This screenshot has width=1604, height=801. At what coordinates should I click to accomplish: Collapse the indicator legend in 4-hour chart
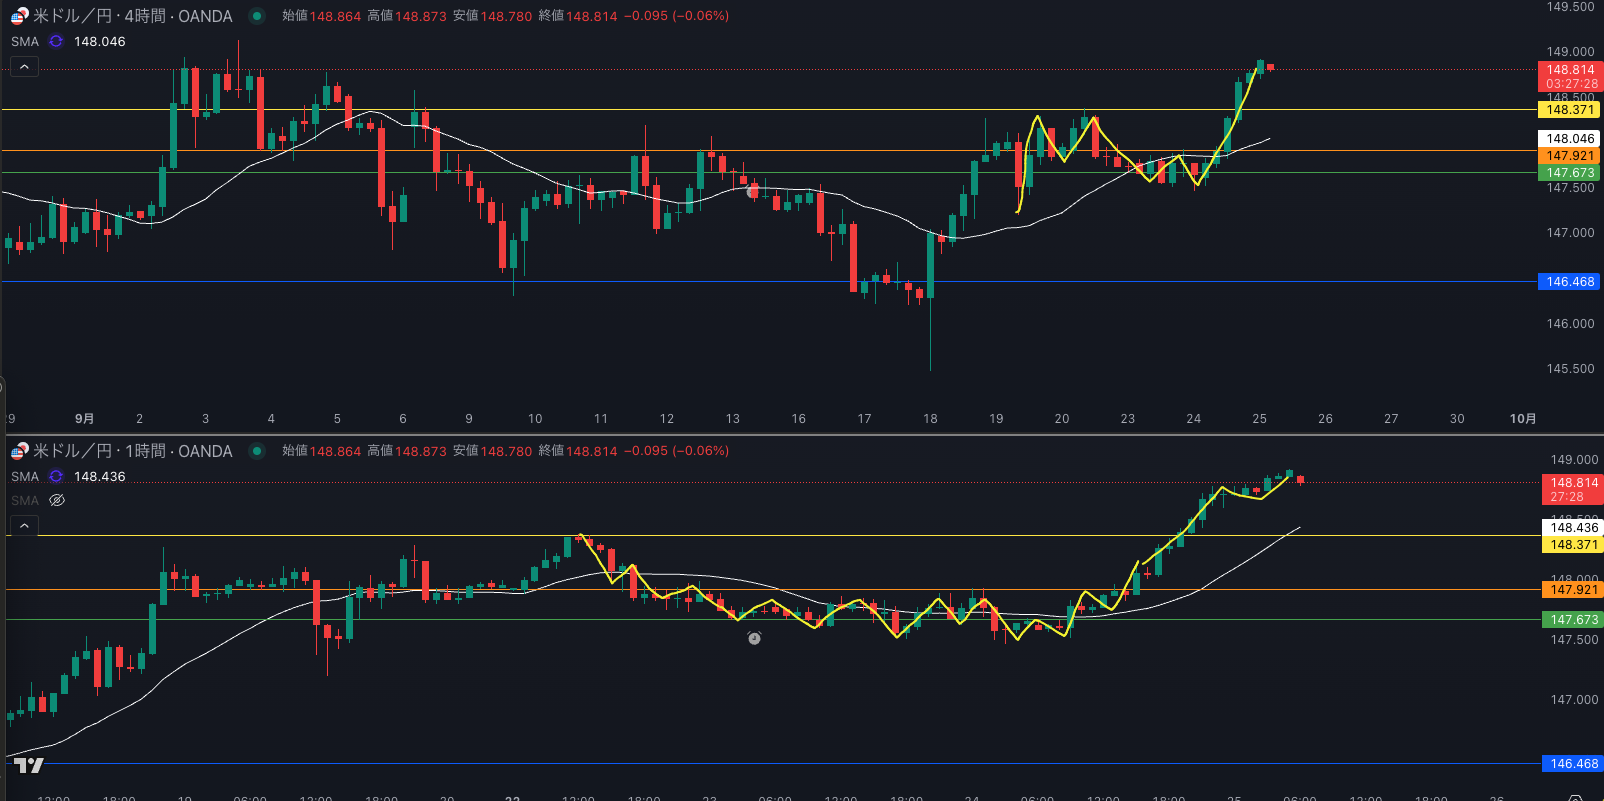click(x=24, y=67)
